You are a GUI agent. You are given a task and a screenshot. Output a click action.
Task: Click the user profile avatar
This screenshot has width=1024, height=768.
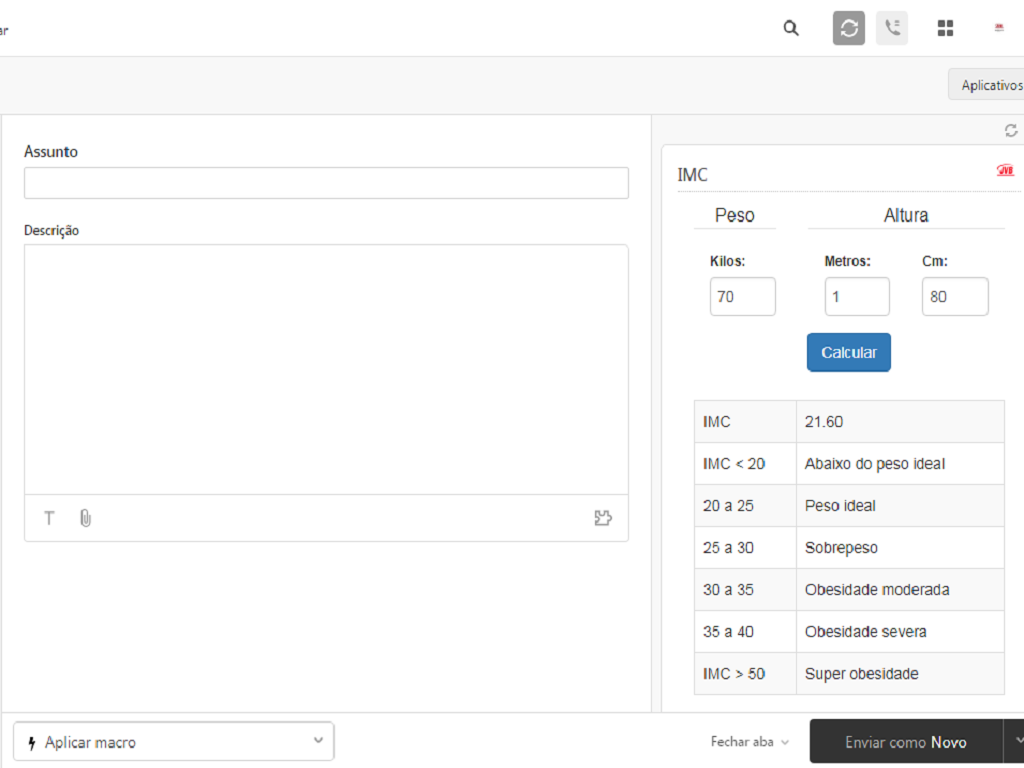click(998, 28)
